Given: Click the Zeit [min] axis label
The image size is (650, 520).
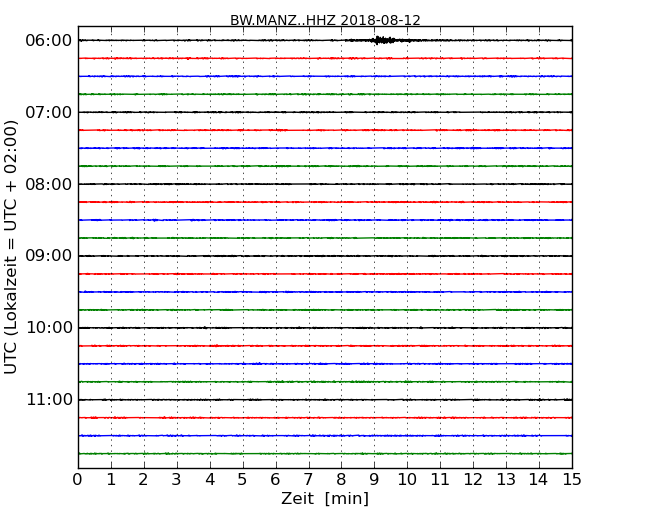Looking at the screenshot, I should tap(325, 498).
